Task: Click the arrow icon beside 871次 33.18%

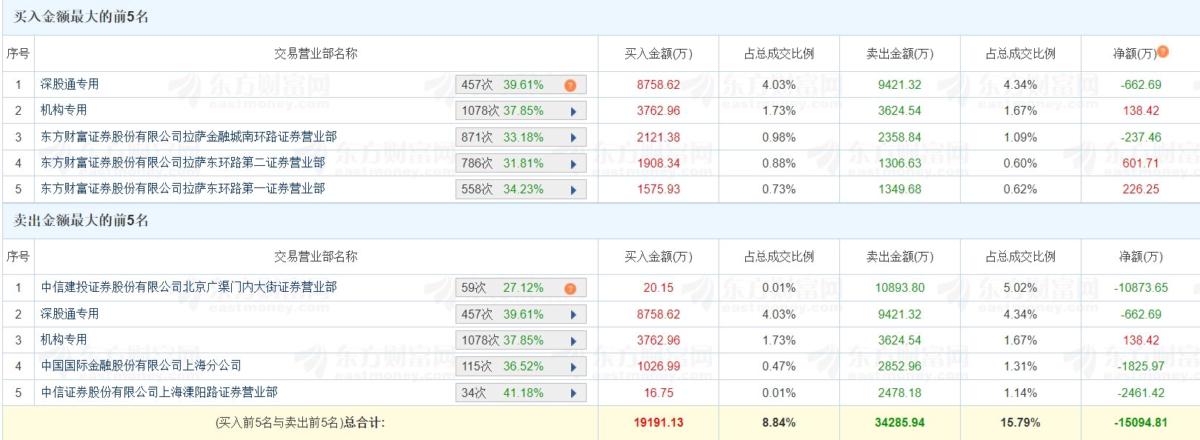Action: (574, 137)
